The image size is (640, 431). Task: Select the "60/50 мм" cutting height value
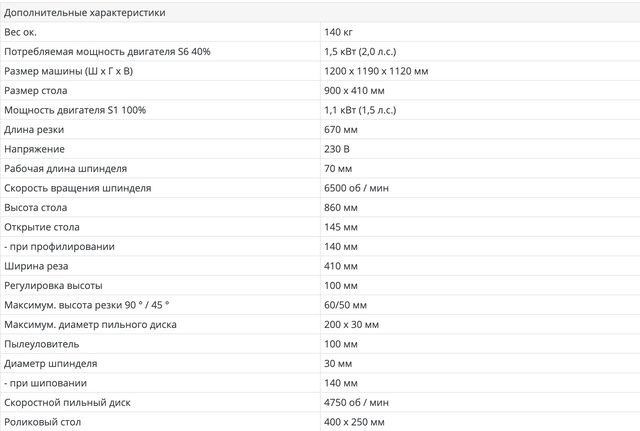[x=346, y=305]
